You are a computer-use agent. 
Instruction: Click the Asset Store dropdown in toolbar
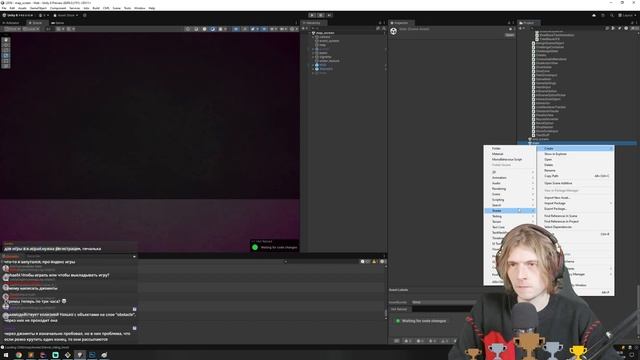66,16
